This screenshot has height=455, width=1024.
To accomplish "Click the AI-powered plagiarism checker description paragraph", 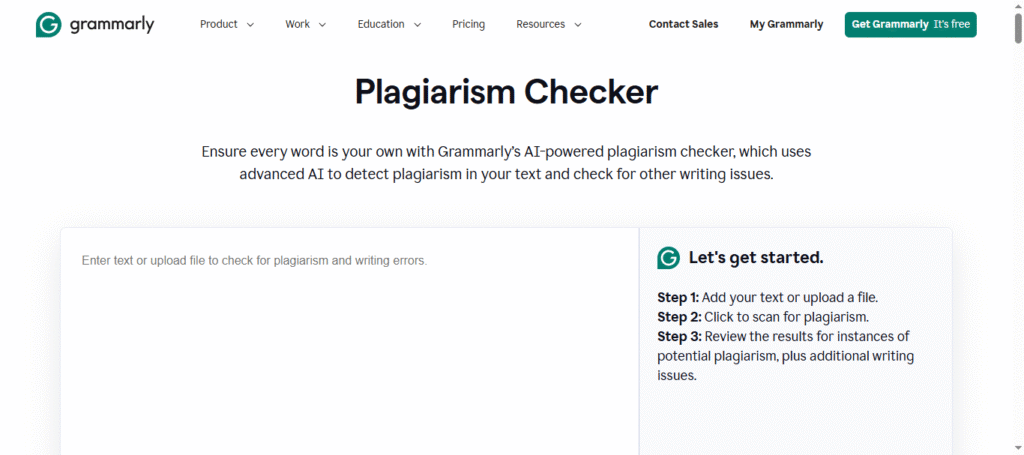I will [506, 163].
